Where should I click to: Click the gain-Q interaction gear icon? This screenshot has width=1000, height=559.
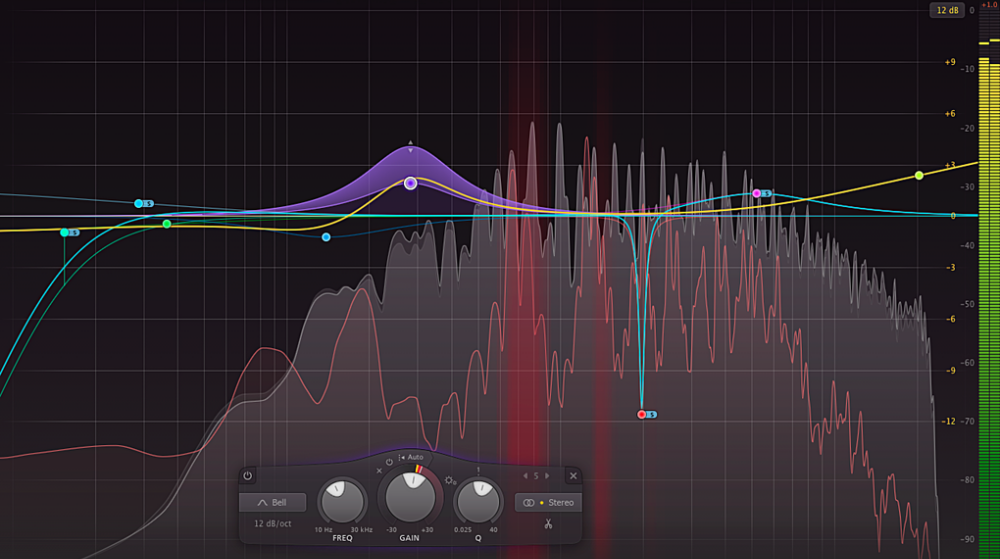(451, 480)
